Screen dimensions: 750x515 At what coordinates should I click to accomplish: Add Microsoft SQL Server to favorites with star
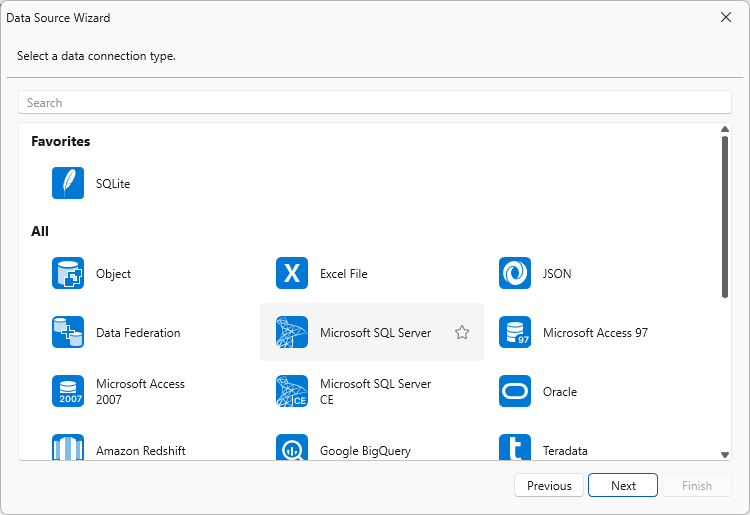(462, 332)
